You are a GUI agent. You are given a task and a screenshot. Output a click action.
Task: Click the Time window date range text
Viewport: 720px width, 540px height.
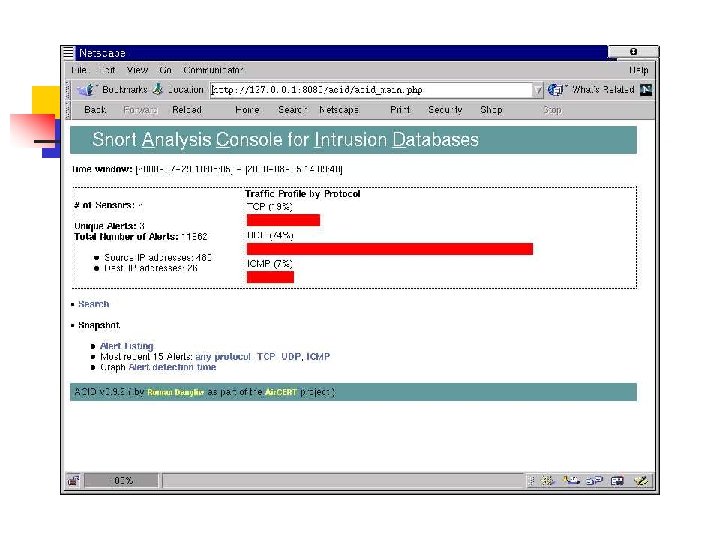point(239,169)
